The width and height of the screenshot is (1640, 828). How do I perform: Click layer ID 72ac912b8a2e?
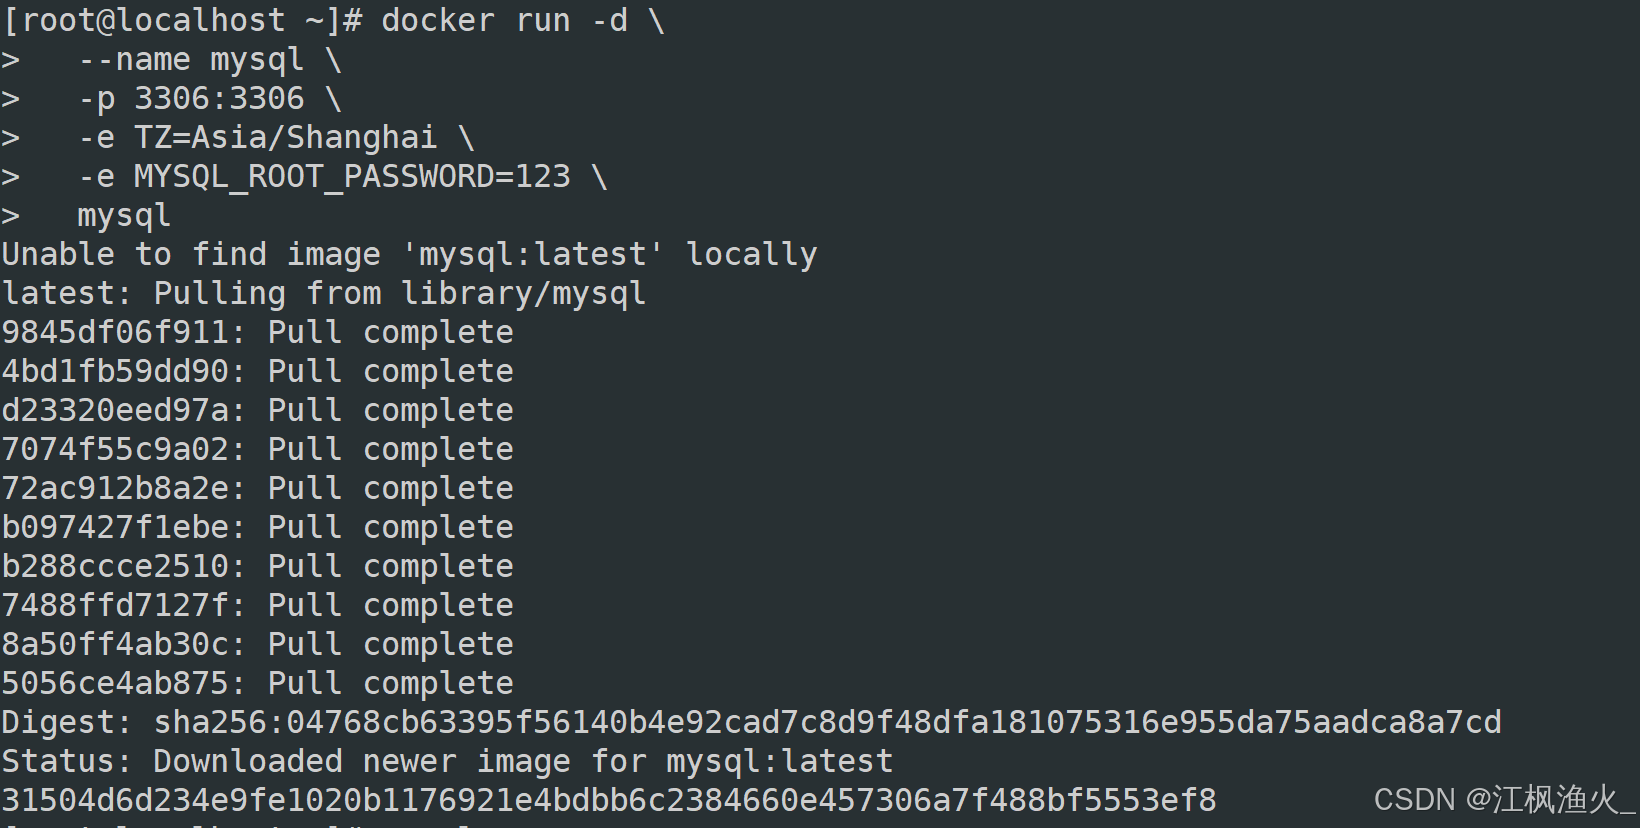coord(117,488)
